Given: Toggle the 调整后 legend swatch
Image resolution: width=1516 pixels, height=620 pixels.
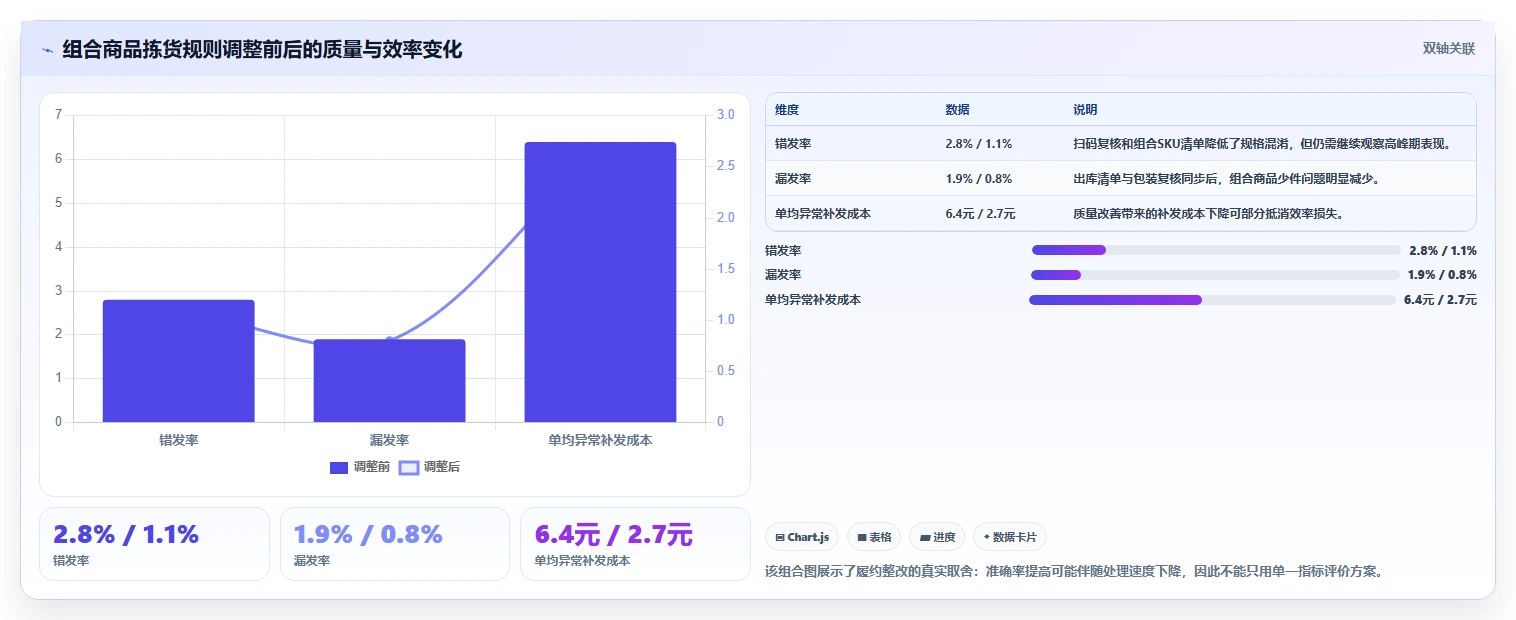Looking at the screenshot, I should point(408,467).
